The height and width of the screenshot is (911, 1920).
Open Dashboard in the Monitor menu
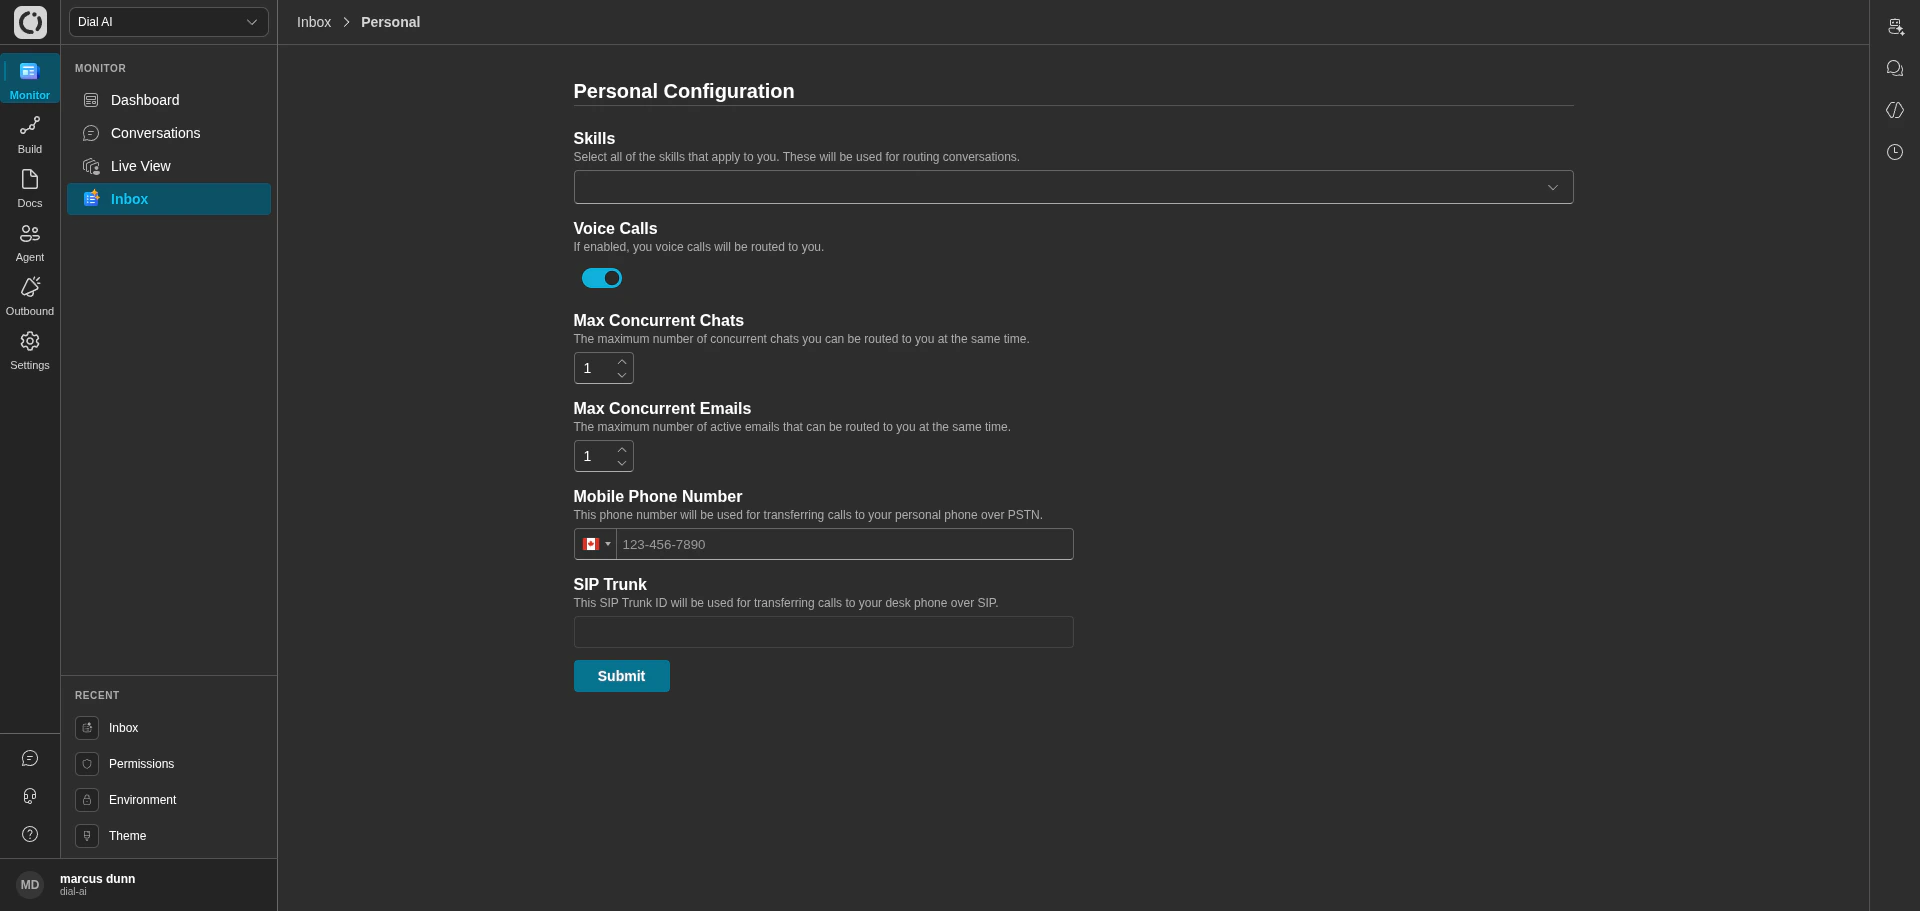pos(169,100)
